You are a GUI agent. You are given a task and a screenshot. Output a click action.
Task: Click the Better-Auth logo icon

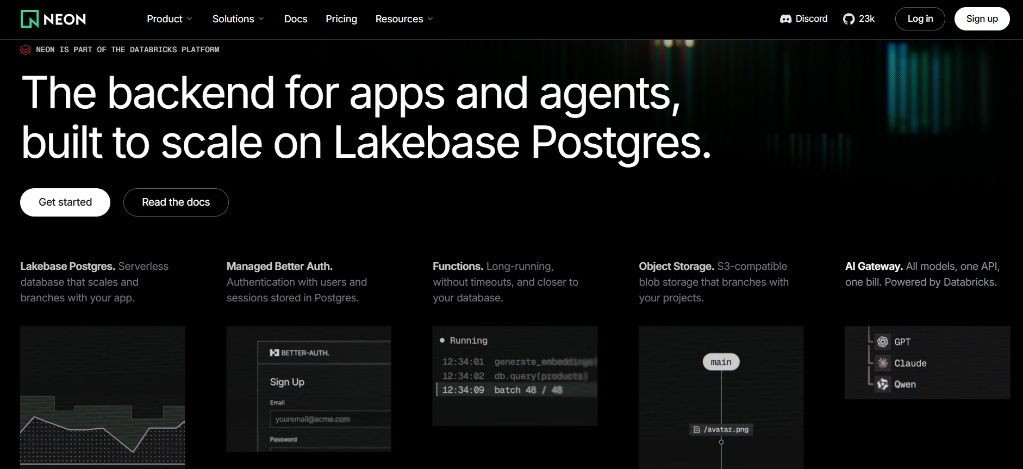click(274, 353)
